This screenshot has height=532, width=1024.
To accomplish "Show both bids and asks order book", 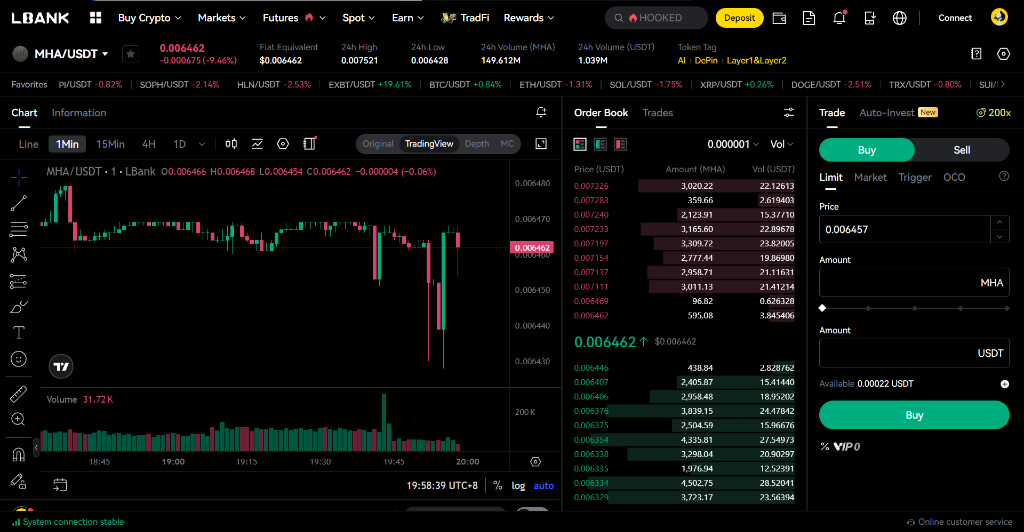I will coord(580,144).
